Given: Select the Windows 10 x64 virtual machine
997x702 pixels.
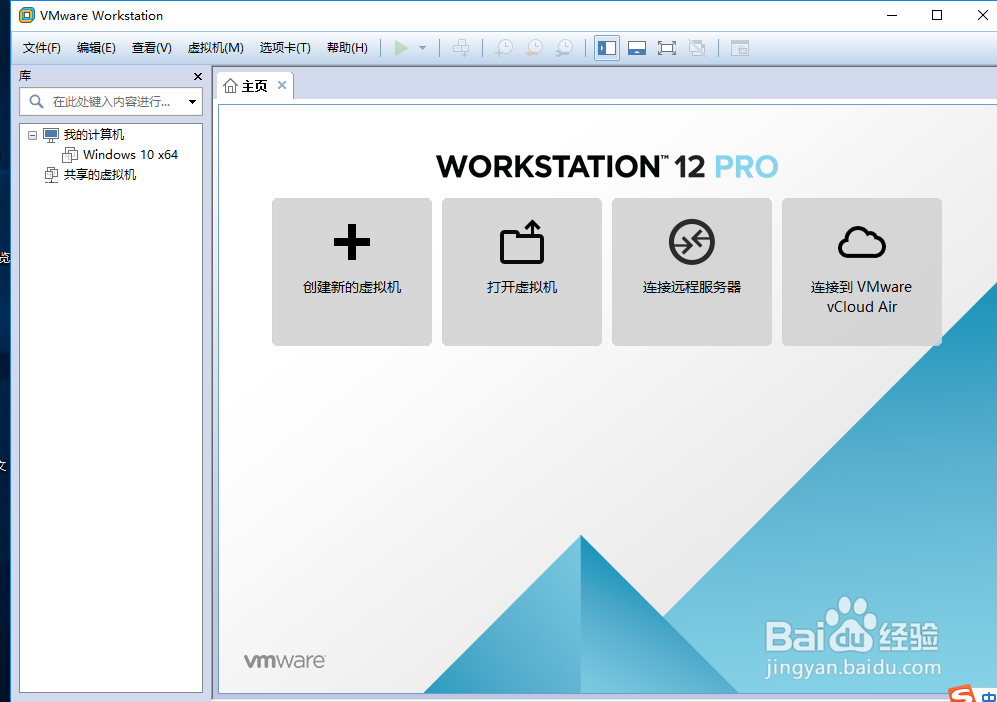Looking at the screenshot, I should point(130,155).
